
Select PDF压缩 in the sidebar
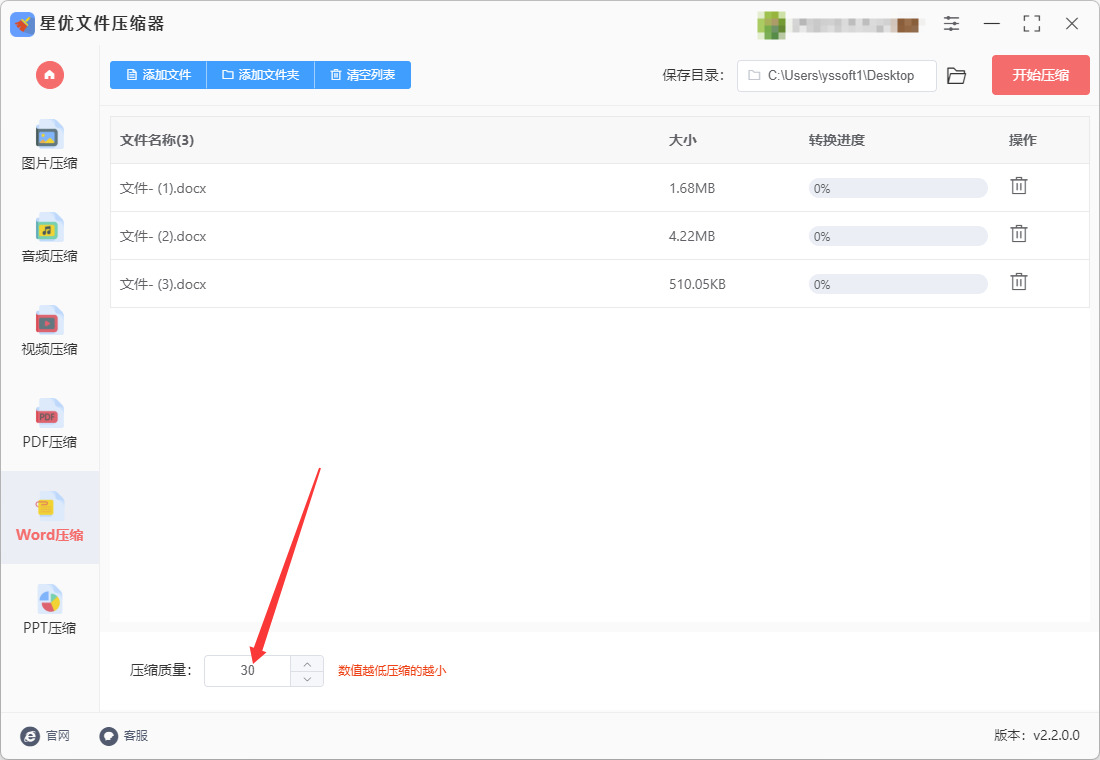[49, 425]
